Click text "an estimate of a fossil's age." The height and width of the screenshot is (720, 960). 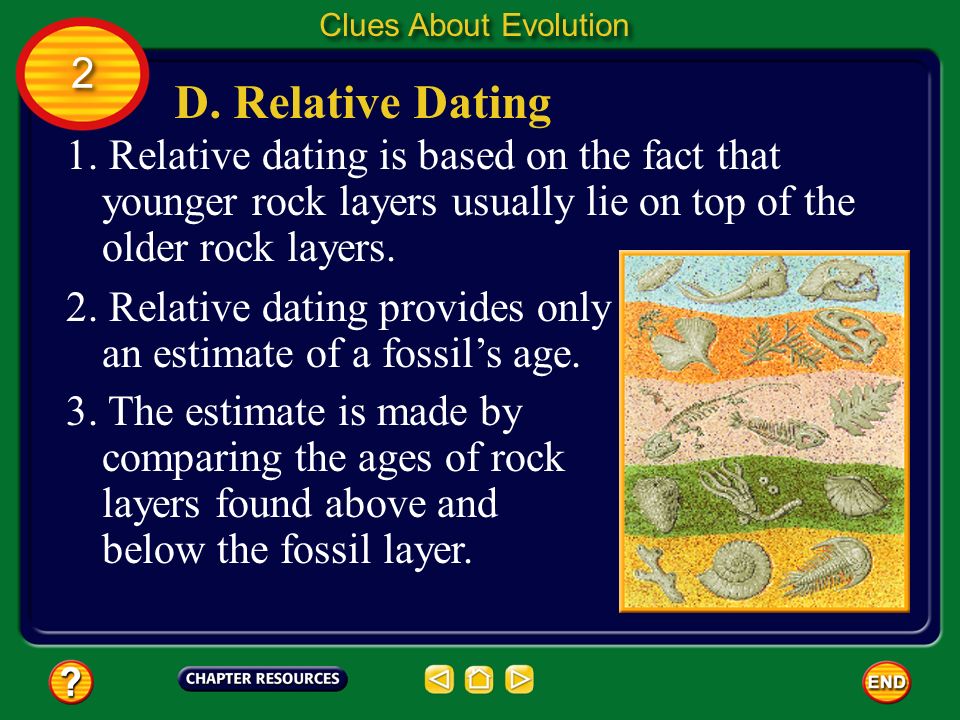point(340,354)
